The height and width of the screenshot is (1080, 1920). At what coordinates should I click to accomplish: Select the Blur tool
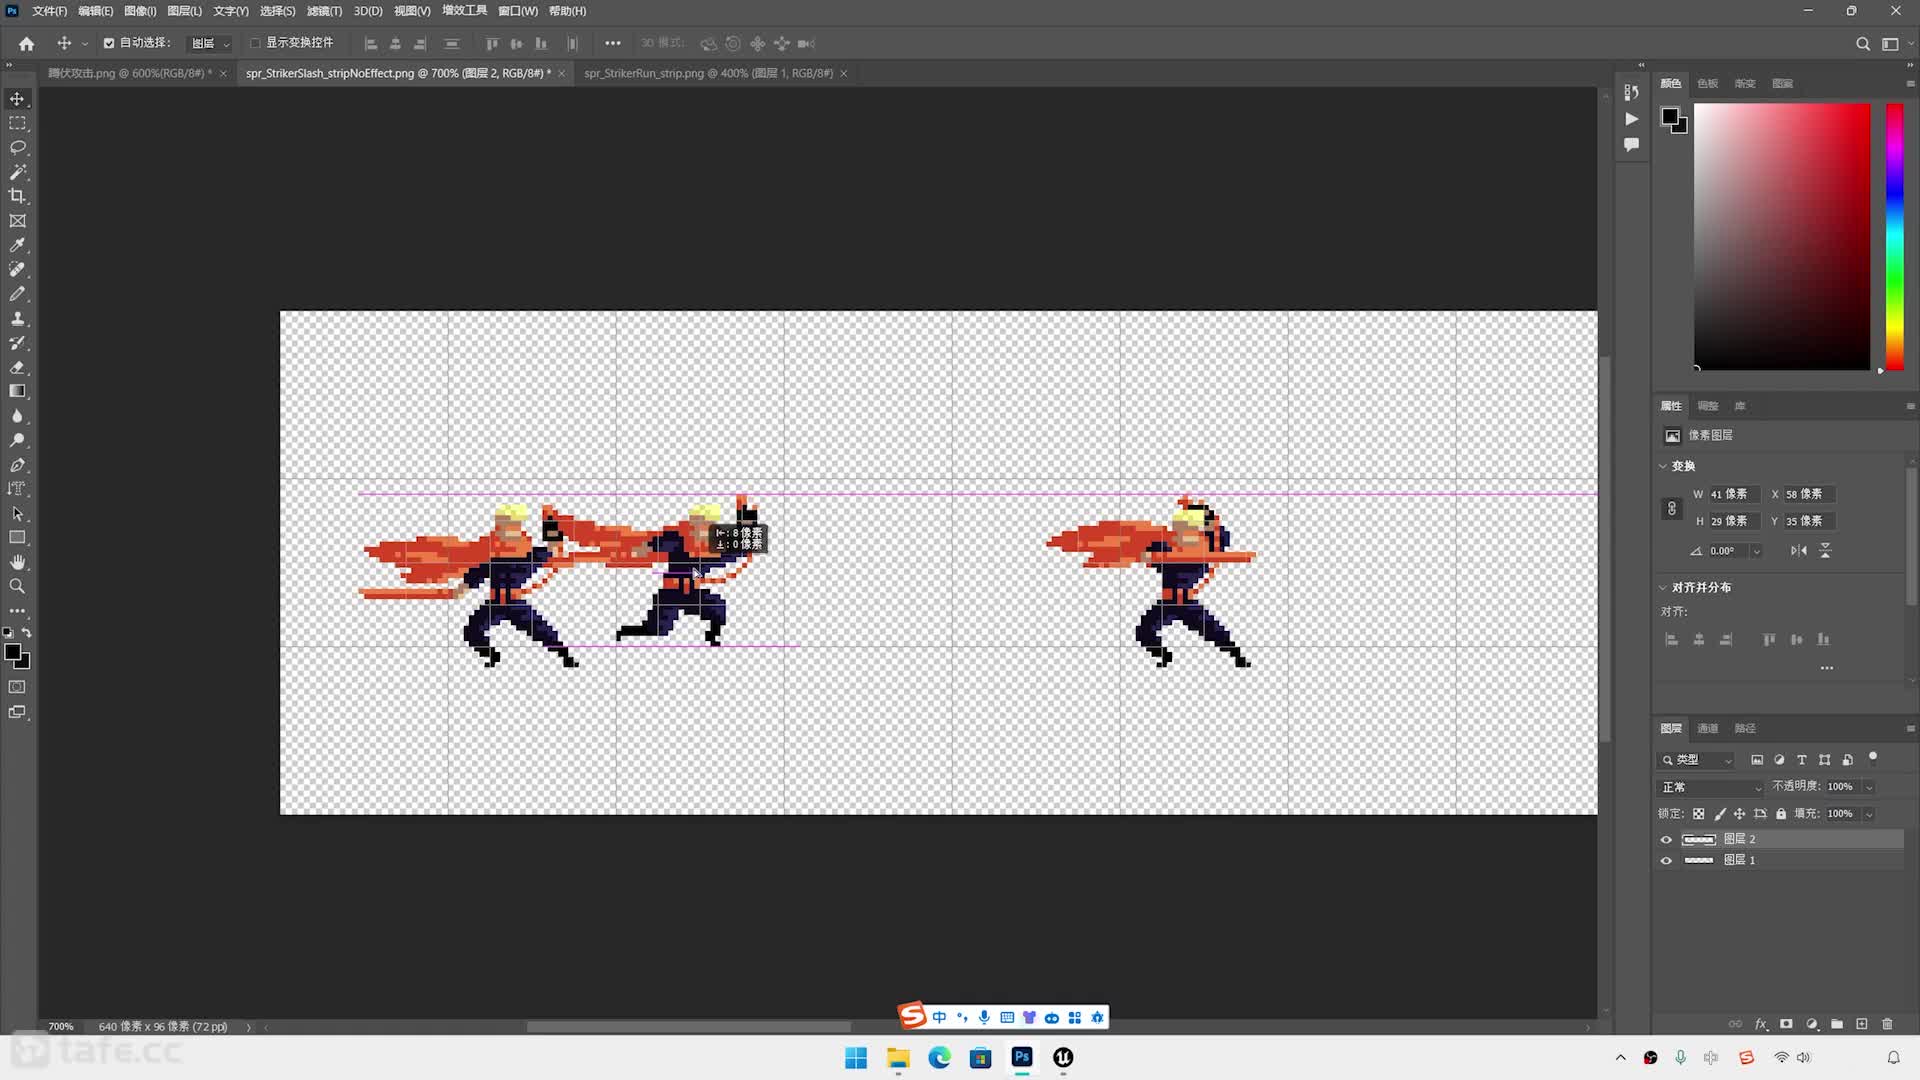tap(17, 416)
